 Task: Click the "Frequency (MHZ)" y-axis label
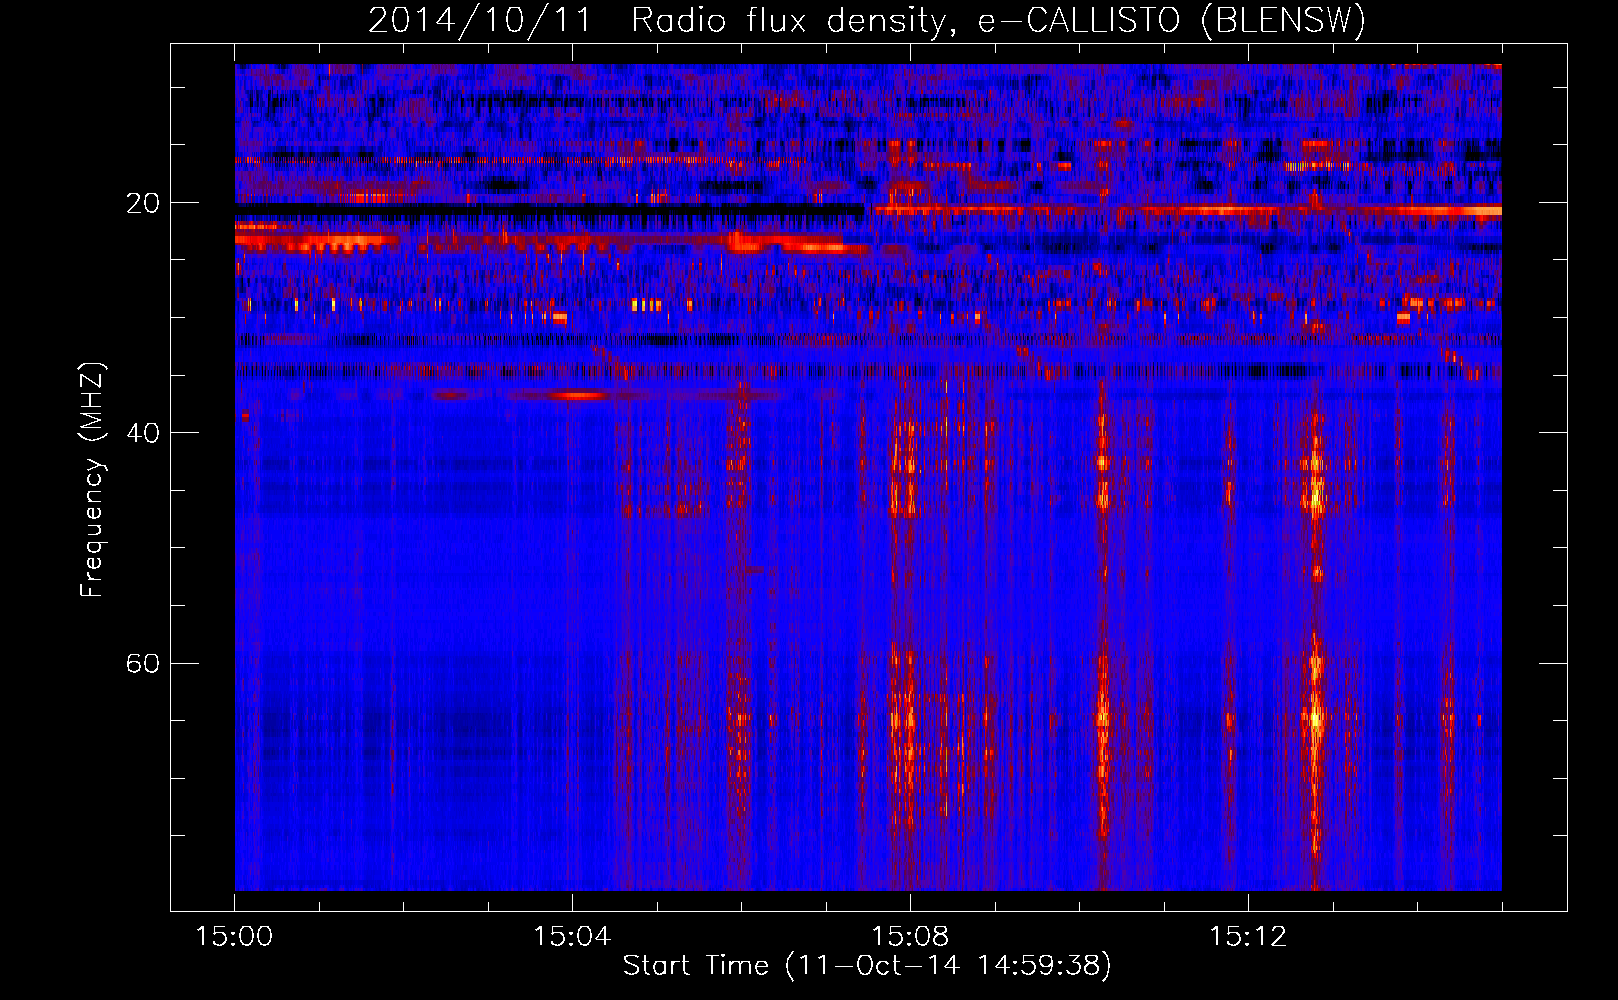[92, 480]
